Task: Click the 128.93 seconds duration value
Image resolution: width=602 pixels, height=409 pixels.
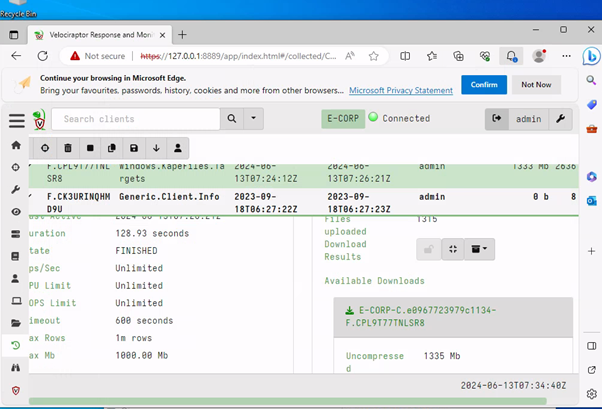Action: point(152,233)
